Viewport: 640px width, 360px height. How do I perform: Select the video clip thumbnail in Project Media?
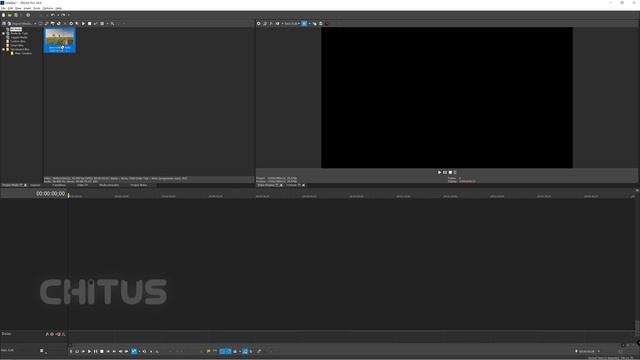pyautogui.click(x=60, y=40)
